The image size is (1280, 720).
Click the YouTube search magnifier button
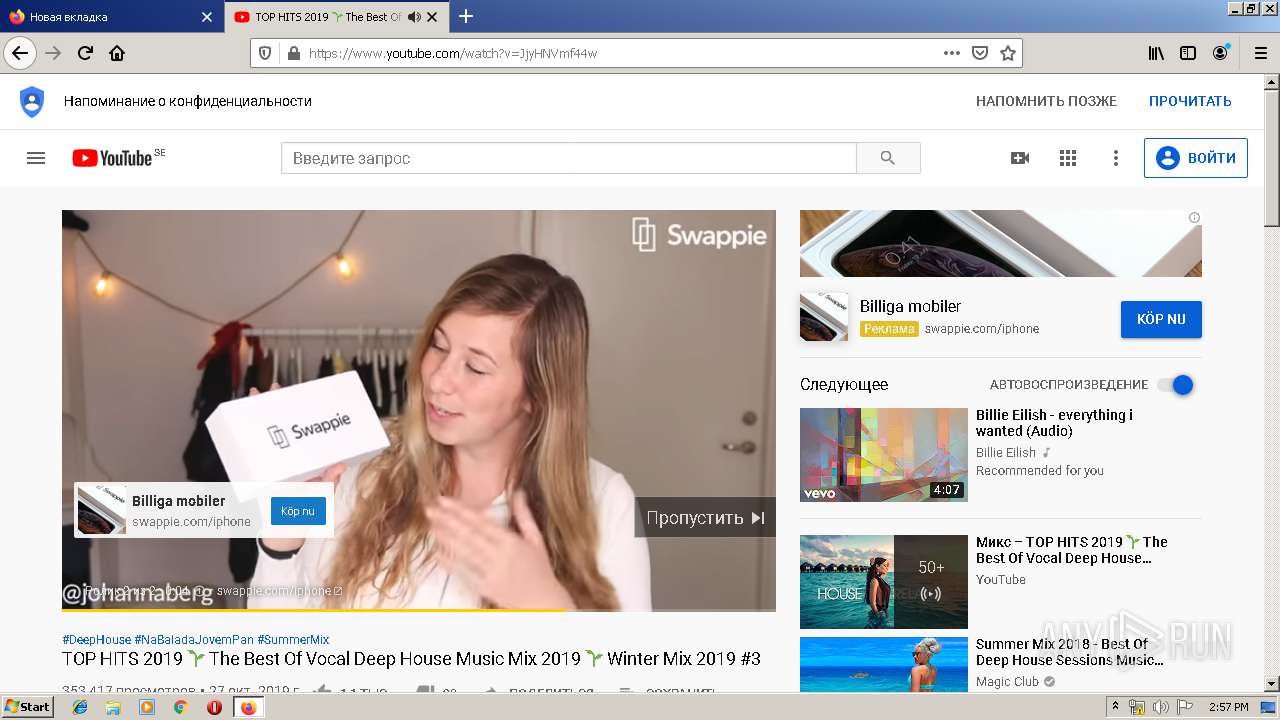click(888, 158)
